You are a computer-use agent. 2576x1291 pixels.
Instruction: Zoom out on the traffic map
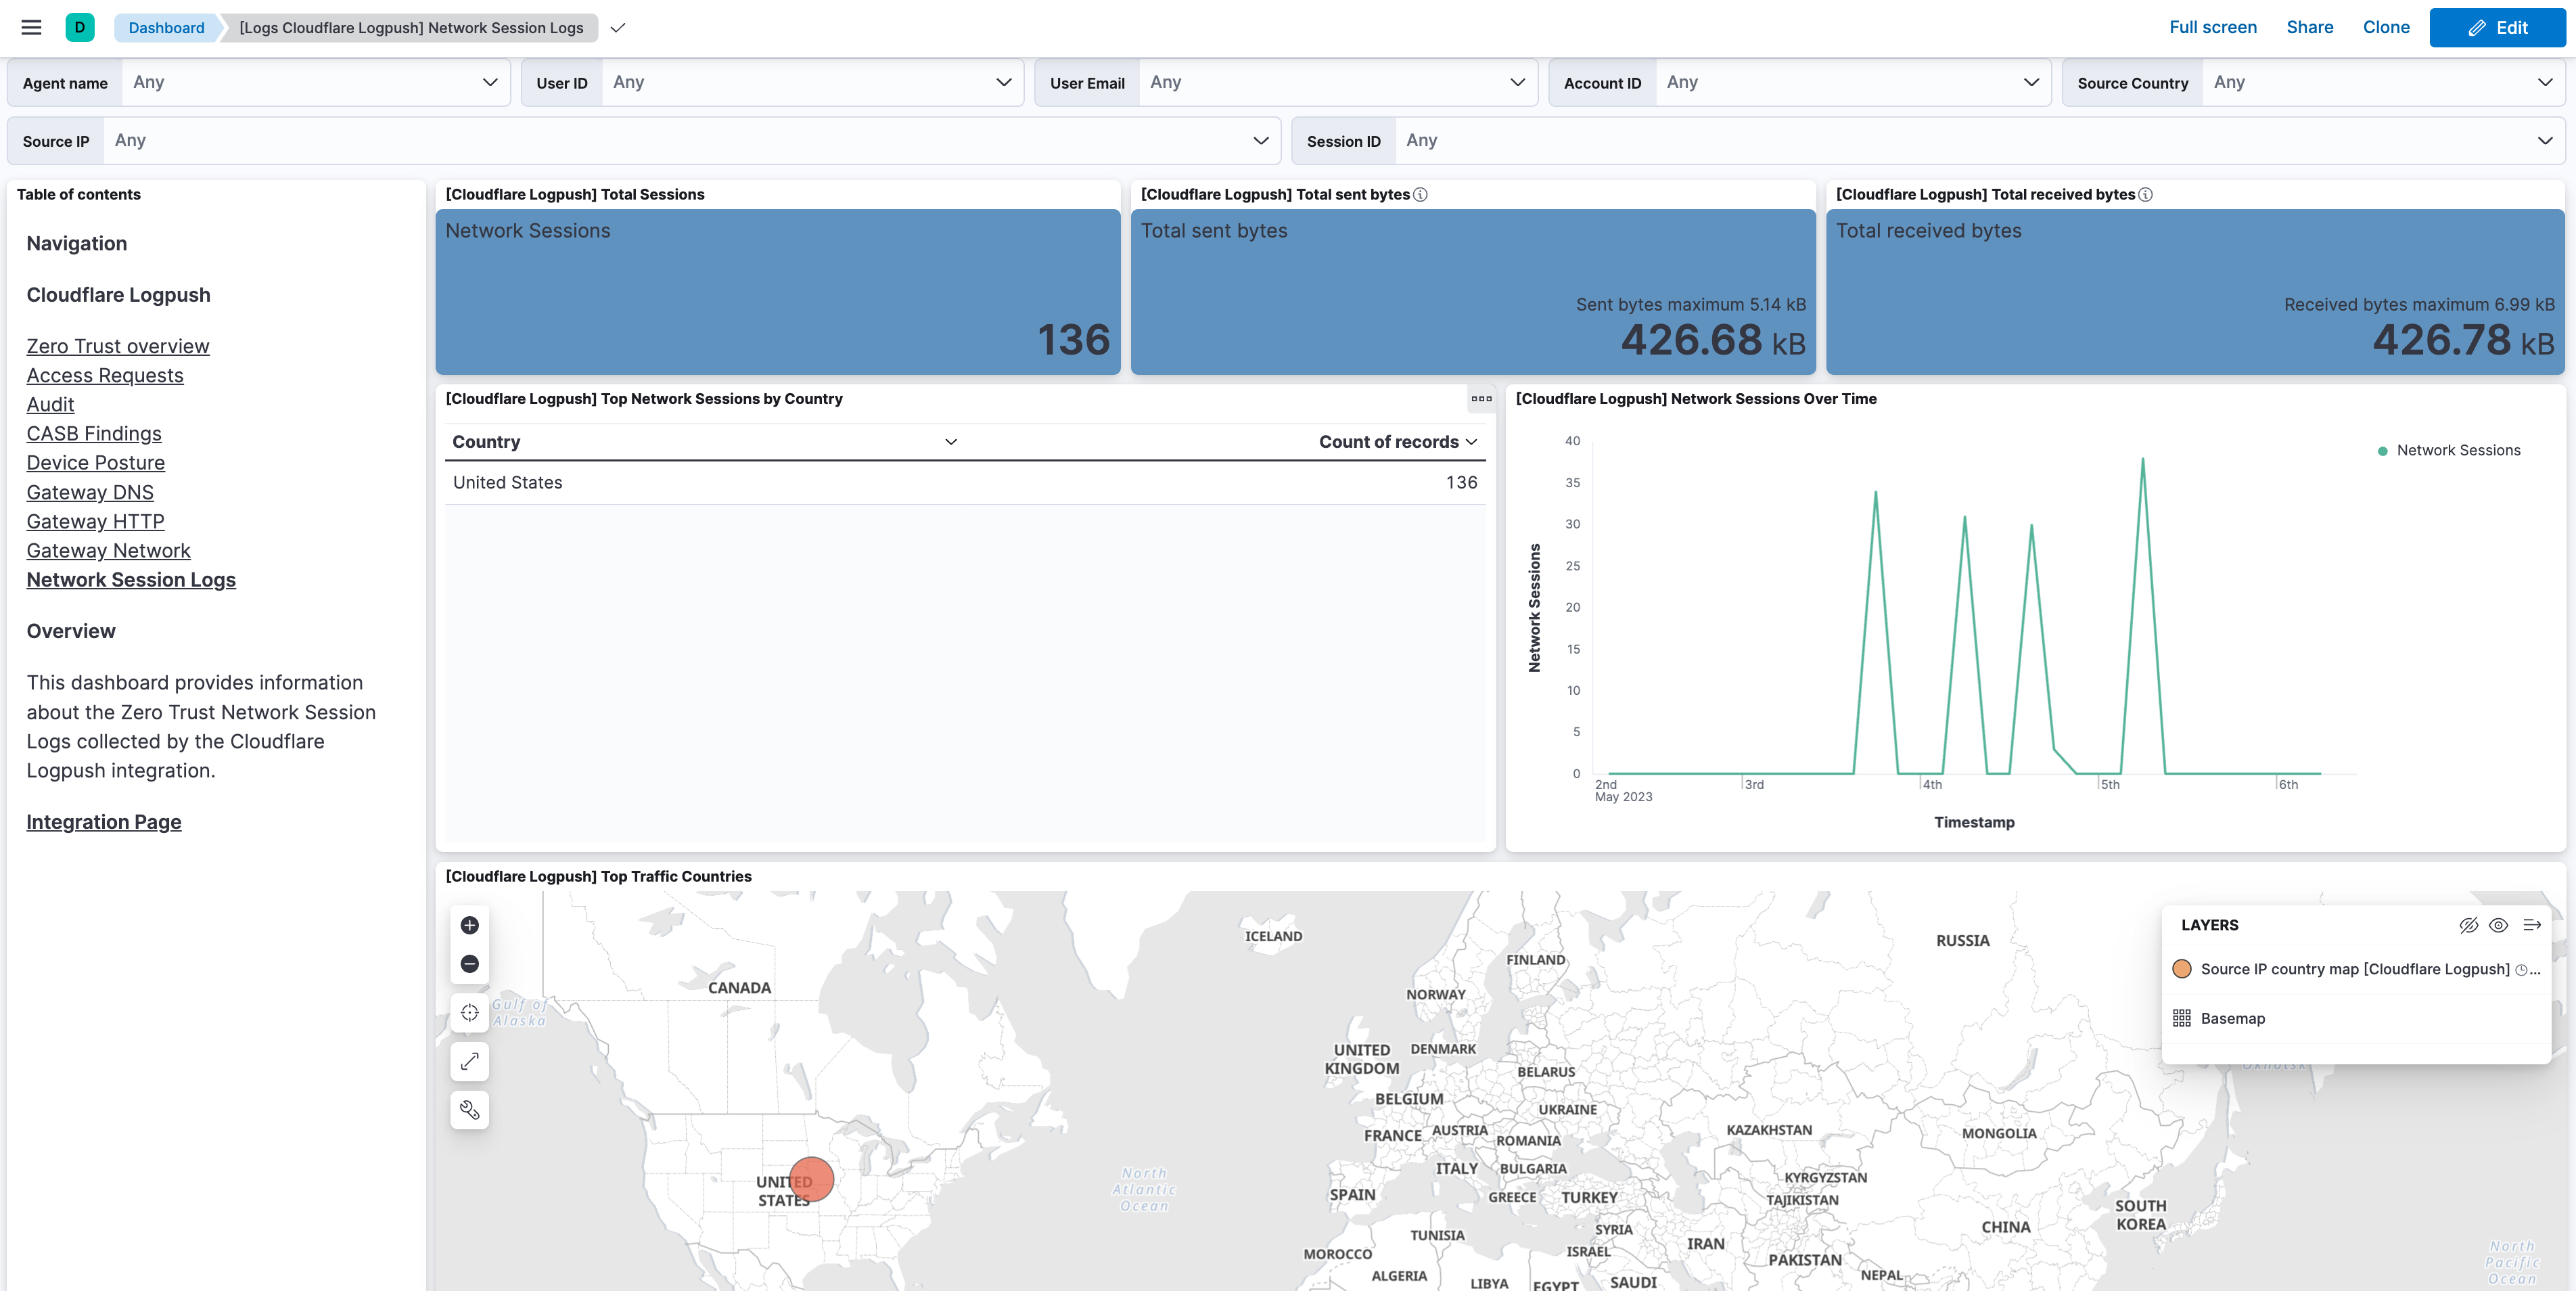coord(469,963)
